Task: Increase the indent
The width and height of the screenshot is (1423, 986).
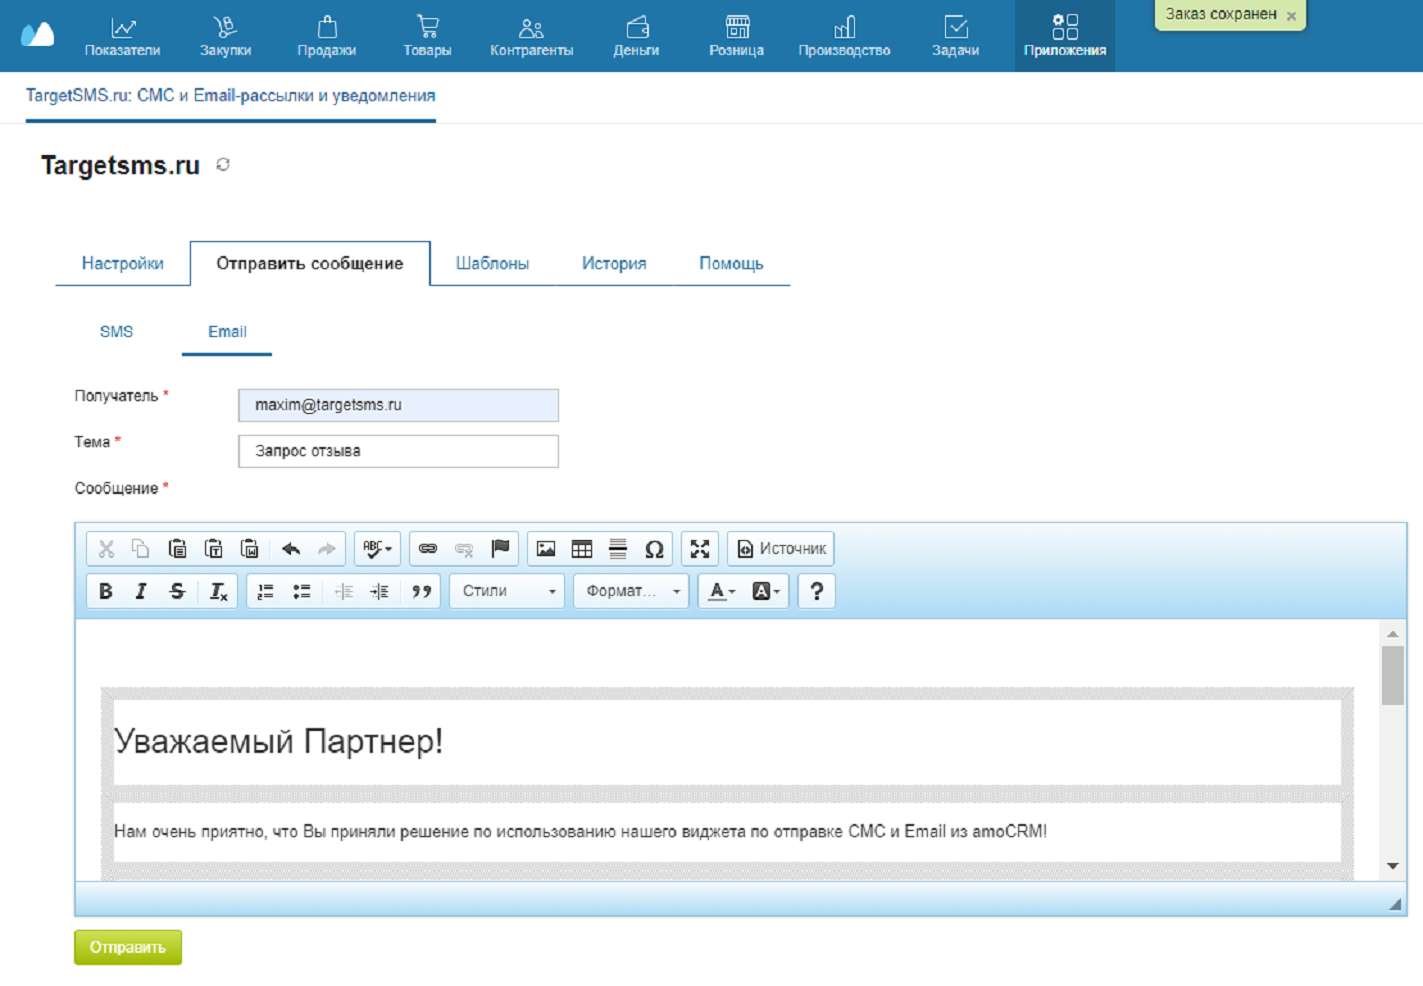Action: [379, 591]
